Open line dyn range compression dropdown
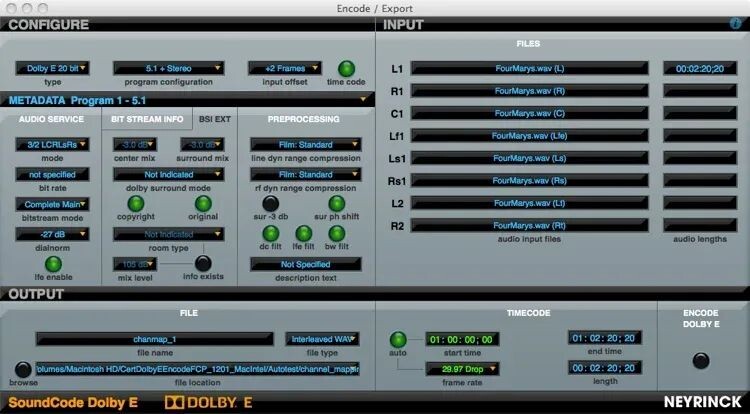The image size is (750, 414). tap(306, 144)
